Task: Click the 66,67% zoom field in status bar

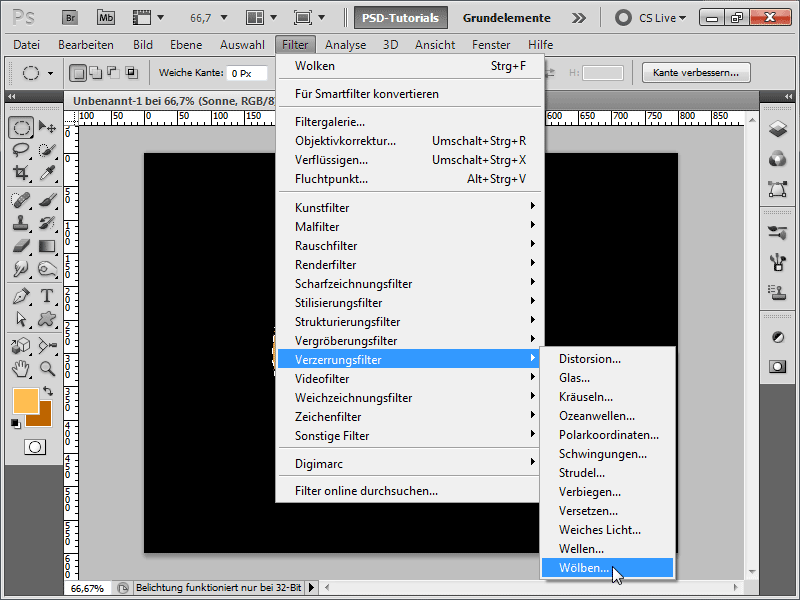Action: 87,588
